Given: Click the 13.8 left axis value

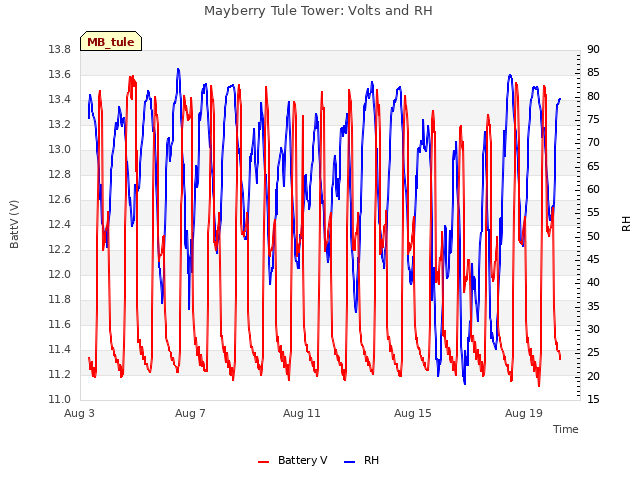Looking at the screenshot, I should (x=60, y=49).
